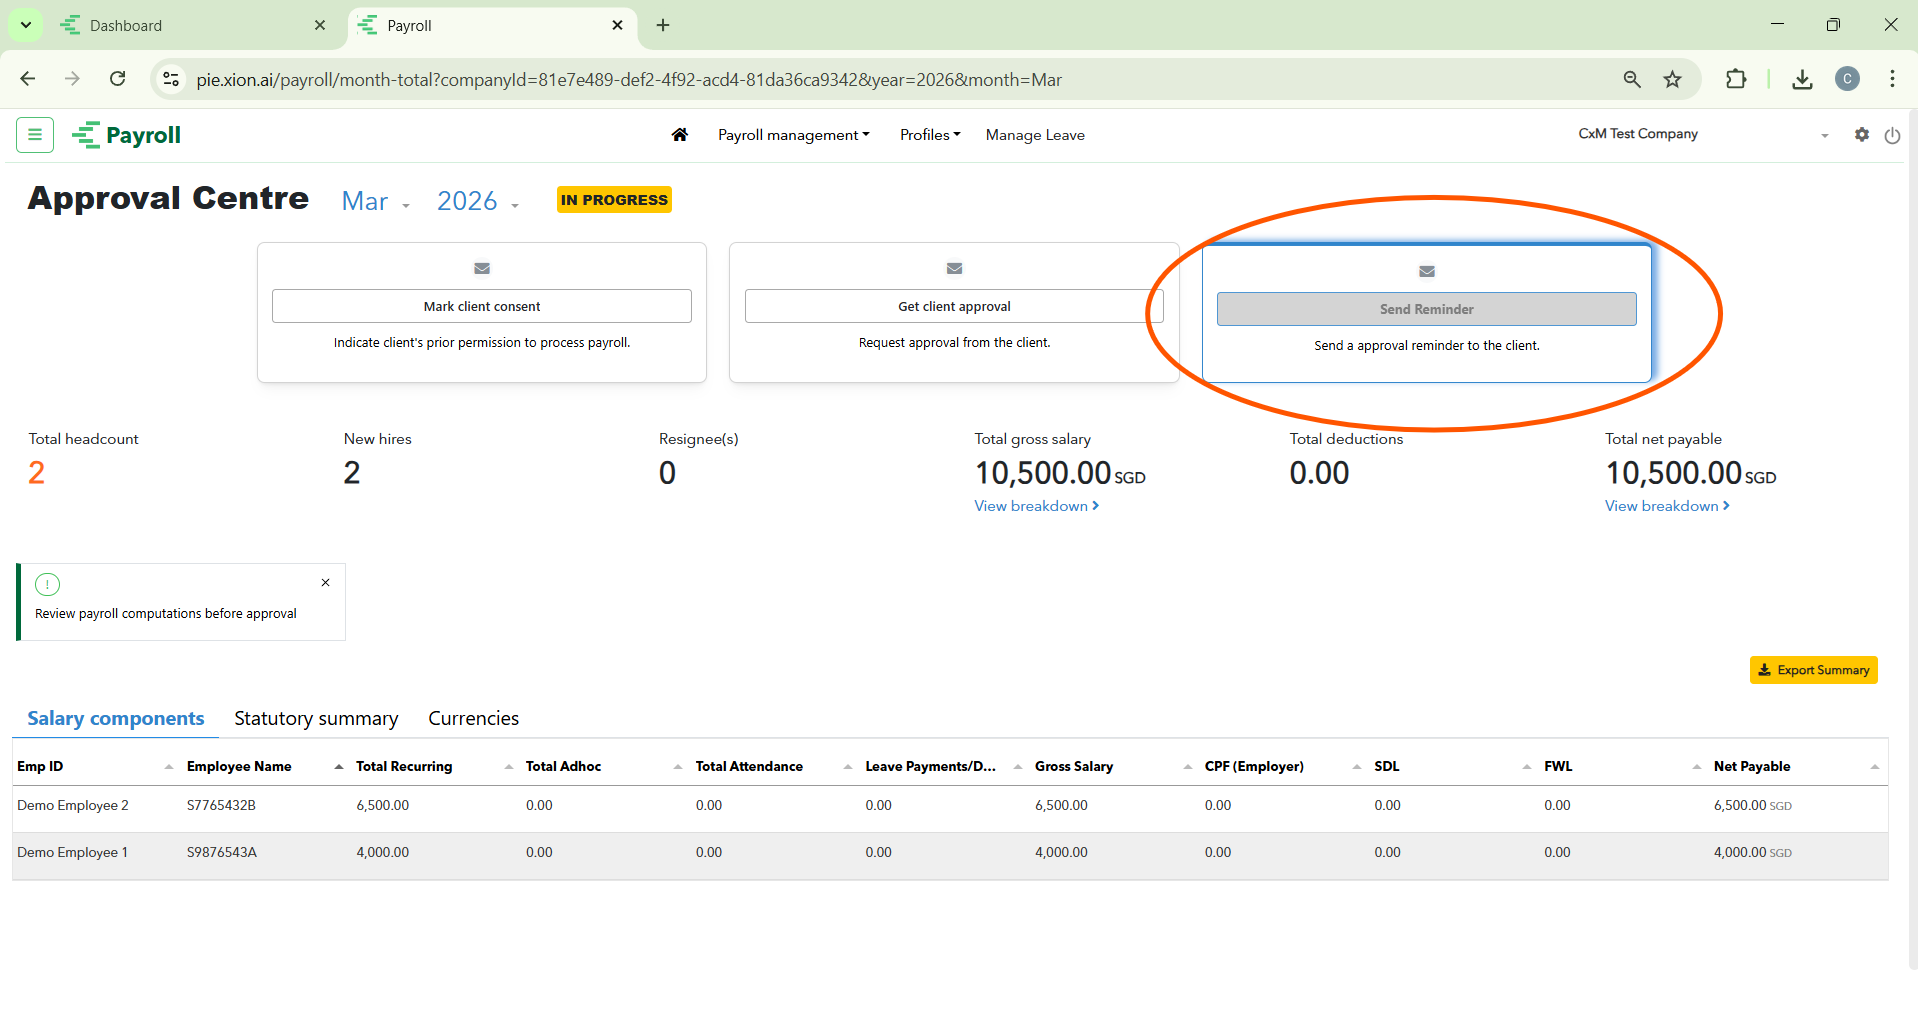Click the power logout icon
The image size is (1918, 1013).
[1892, 135]
